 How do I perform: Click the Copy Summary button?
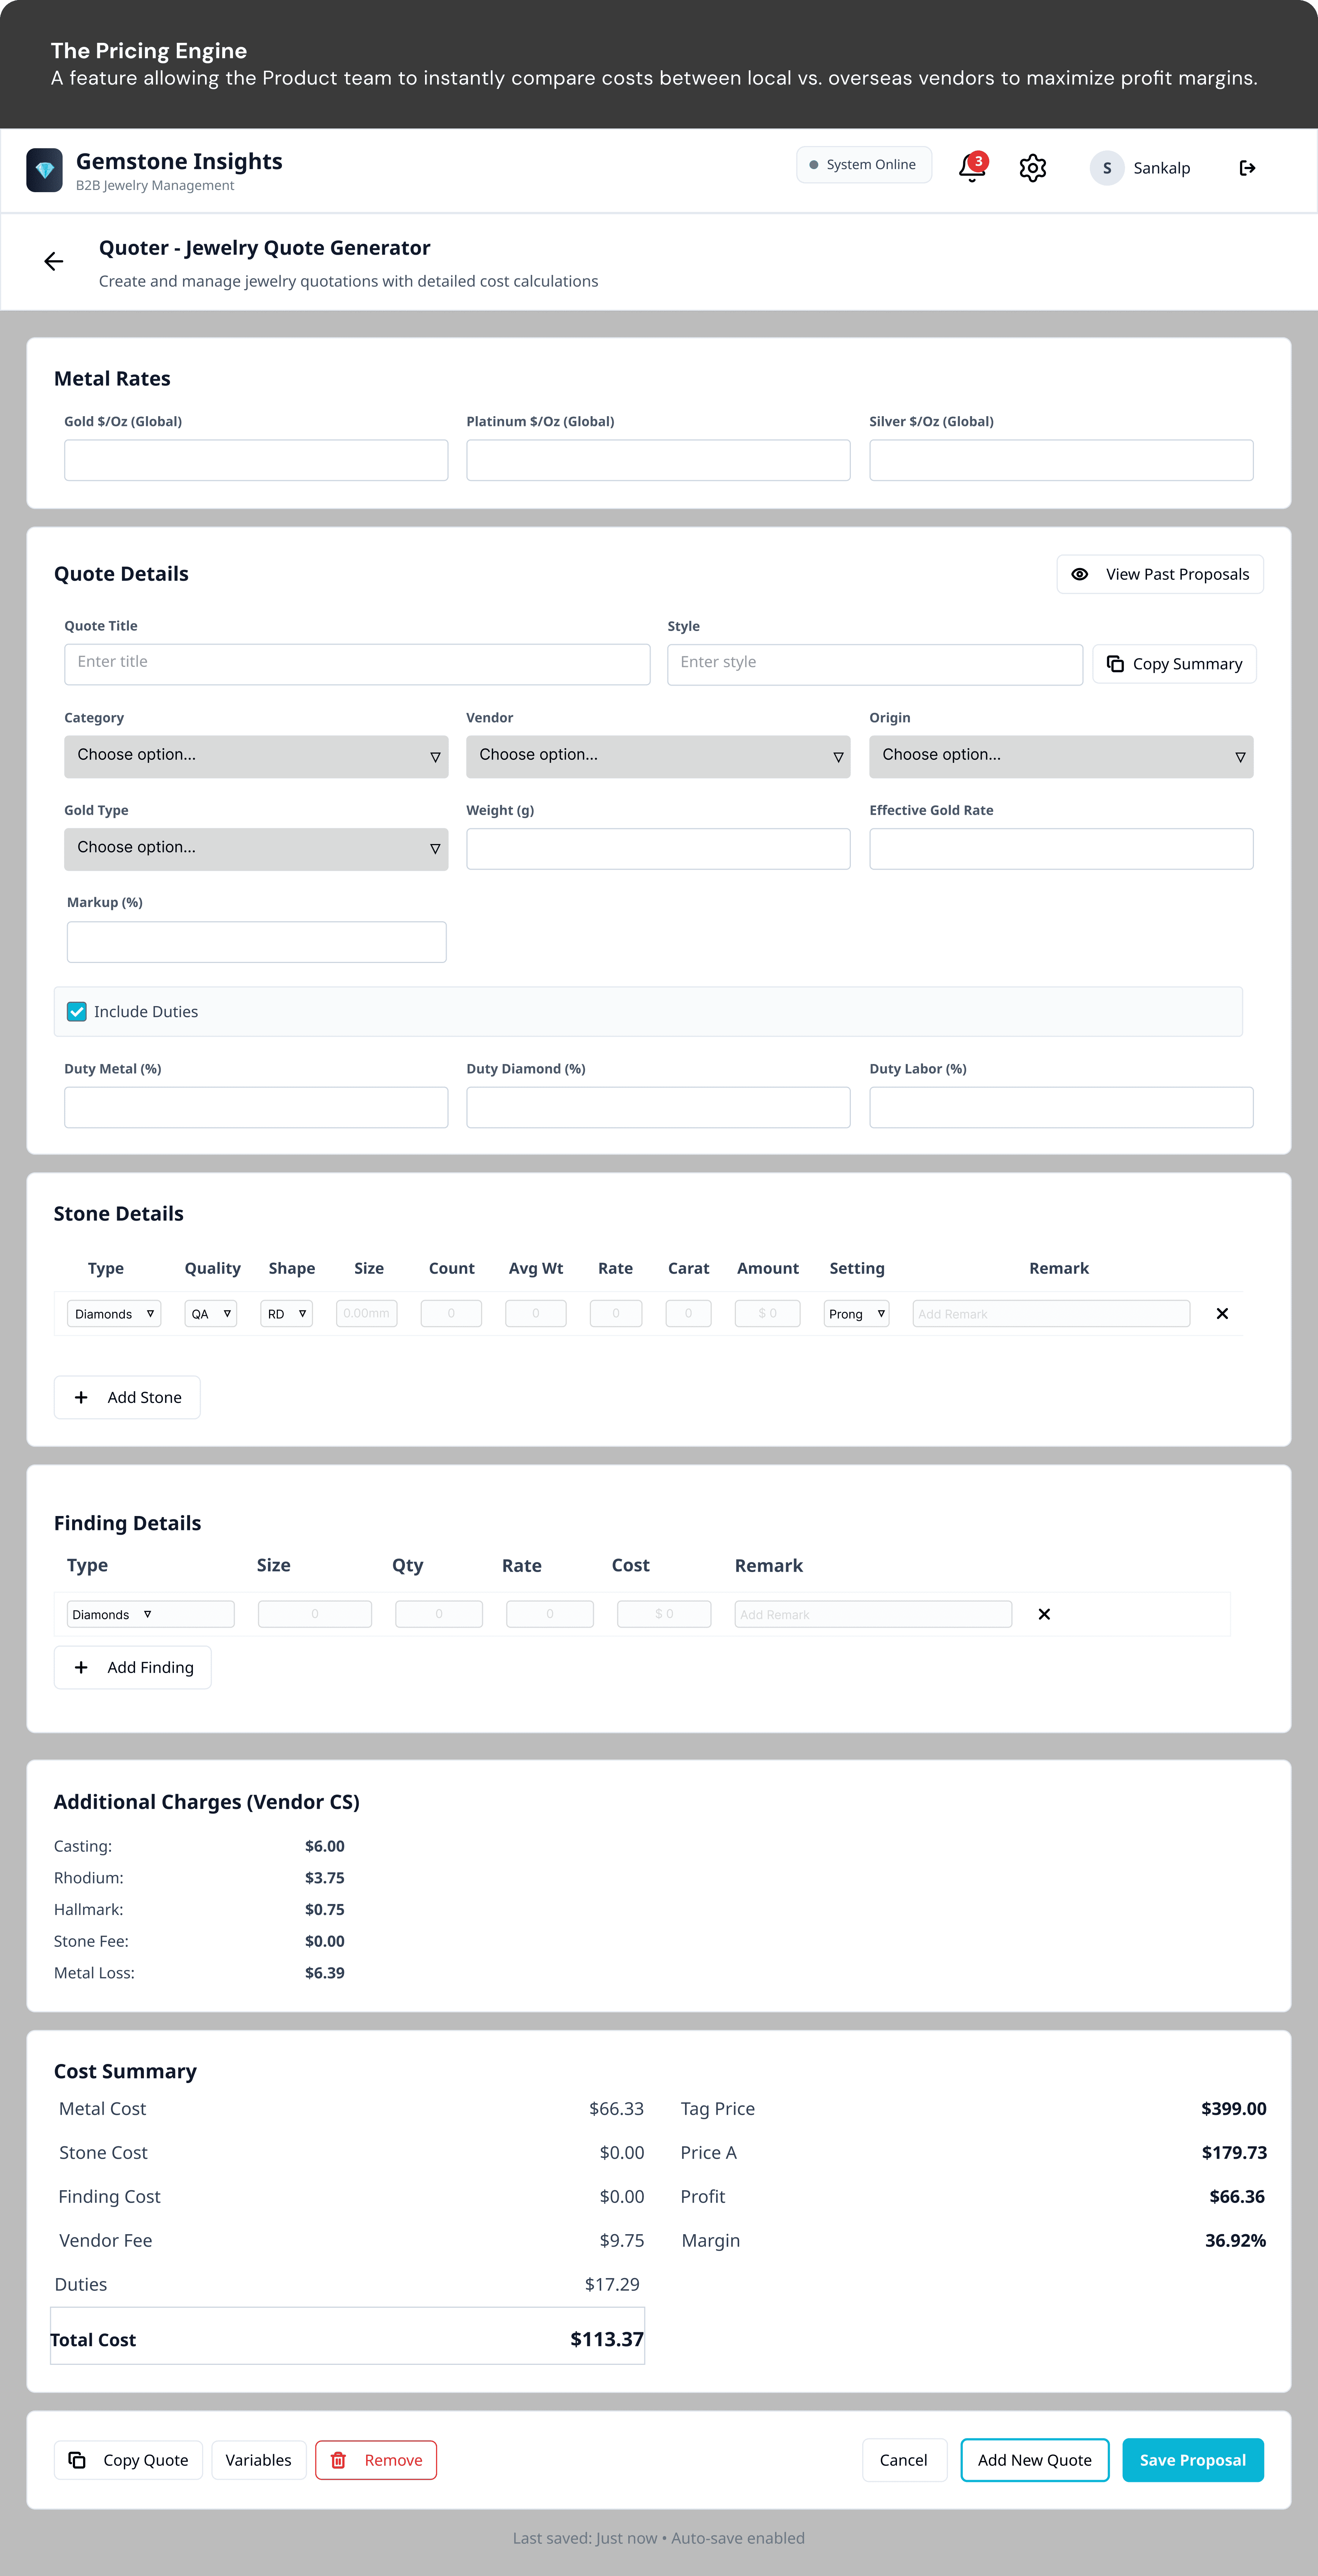pos(1174,664)
